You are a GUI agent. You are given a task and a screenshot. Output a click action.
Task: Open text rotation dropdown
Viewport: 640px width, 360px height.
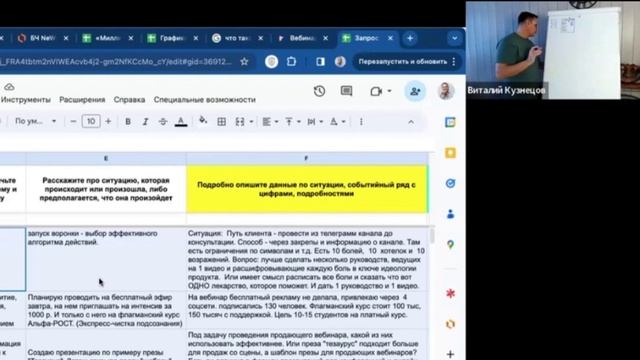337,122
